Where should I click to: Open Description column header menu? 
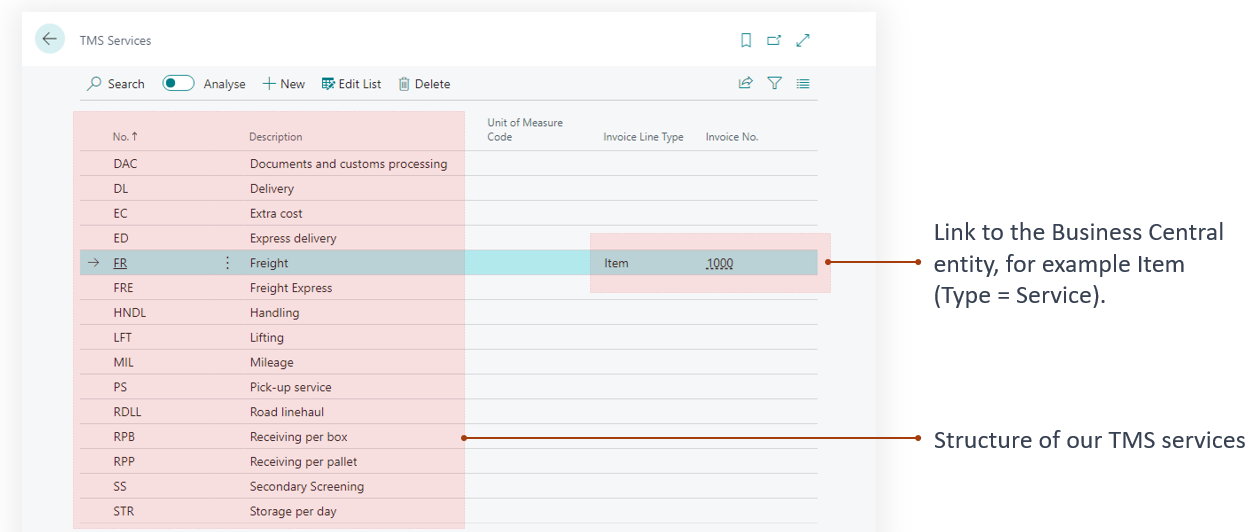click(x=276, y=137)
